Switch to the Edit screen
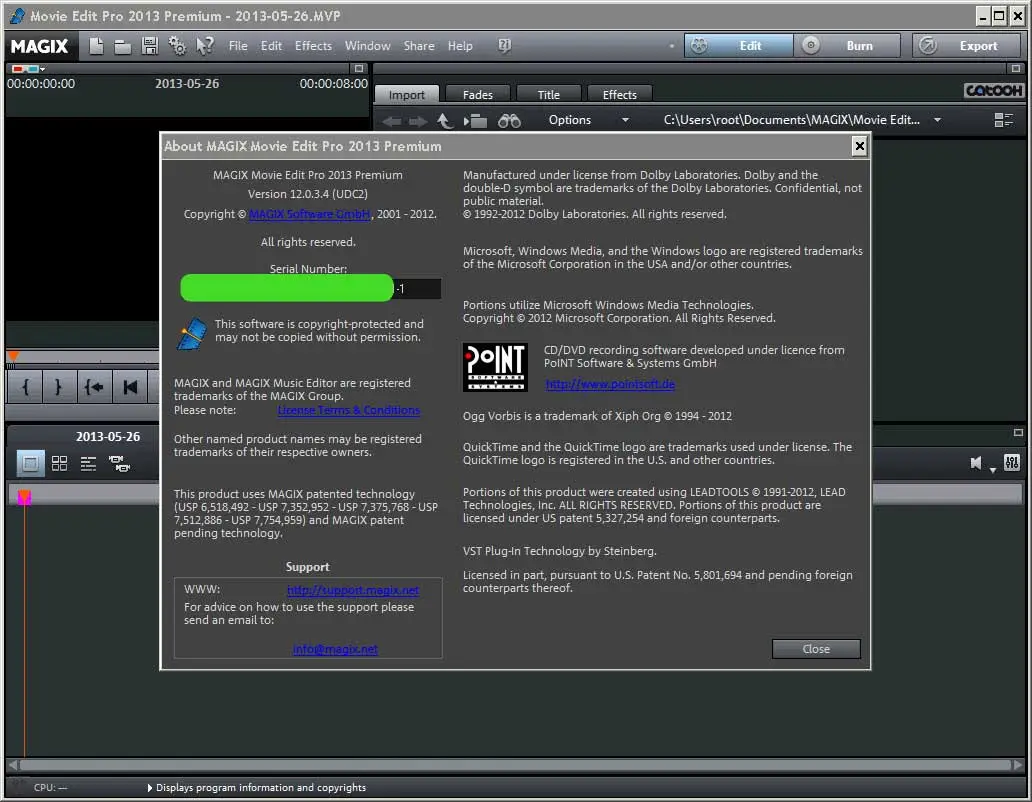The image size is (1032, 802). click(738, 46)
